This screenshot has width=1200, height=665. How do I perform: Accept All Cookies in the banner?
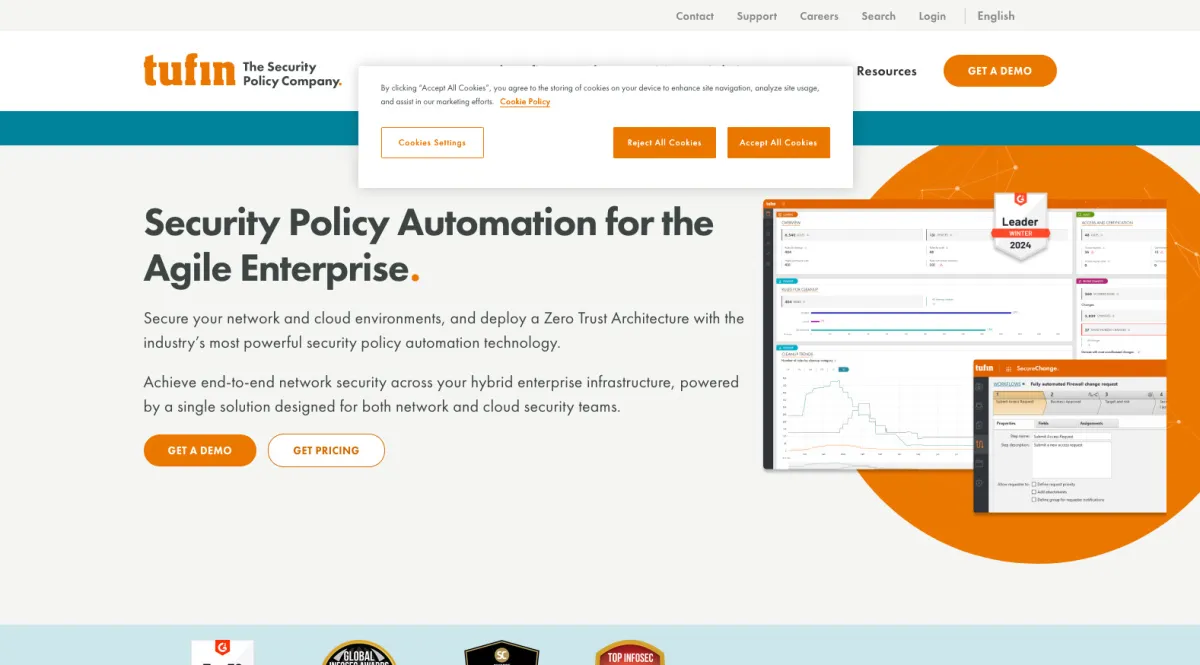(x=778, y=142)
